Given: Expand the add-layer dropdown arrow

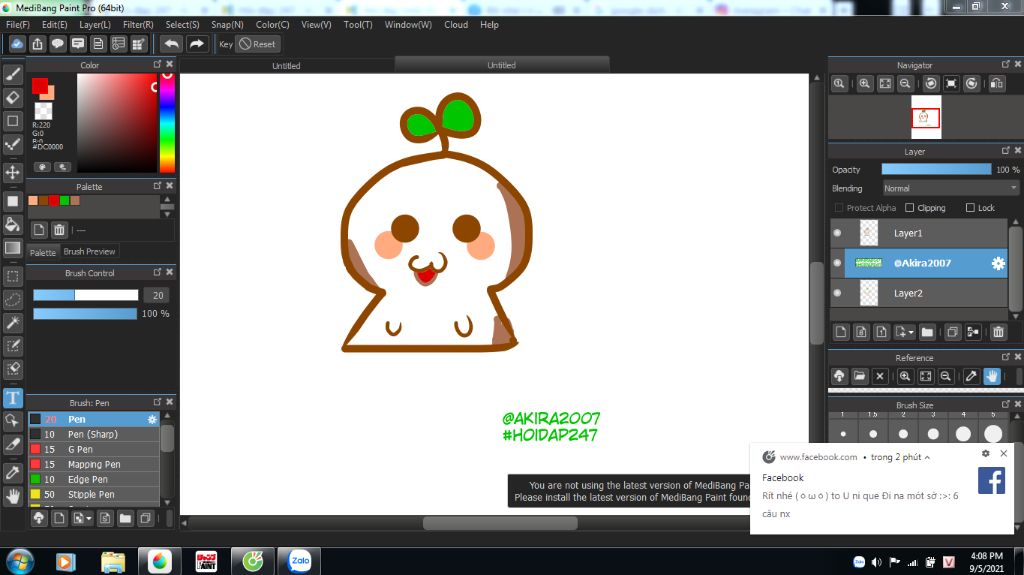Looking at the screenshot, I should point(911,333).
